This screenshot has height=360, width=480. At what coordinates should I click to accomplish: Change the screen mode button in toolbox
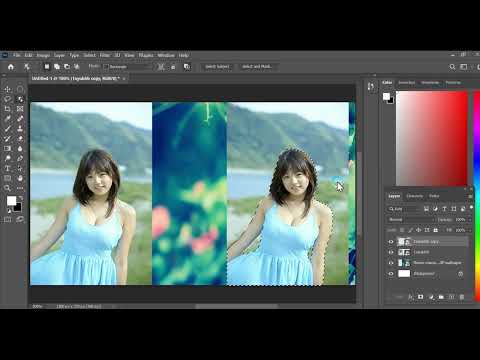[20, 219]
